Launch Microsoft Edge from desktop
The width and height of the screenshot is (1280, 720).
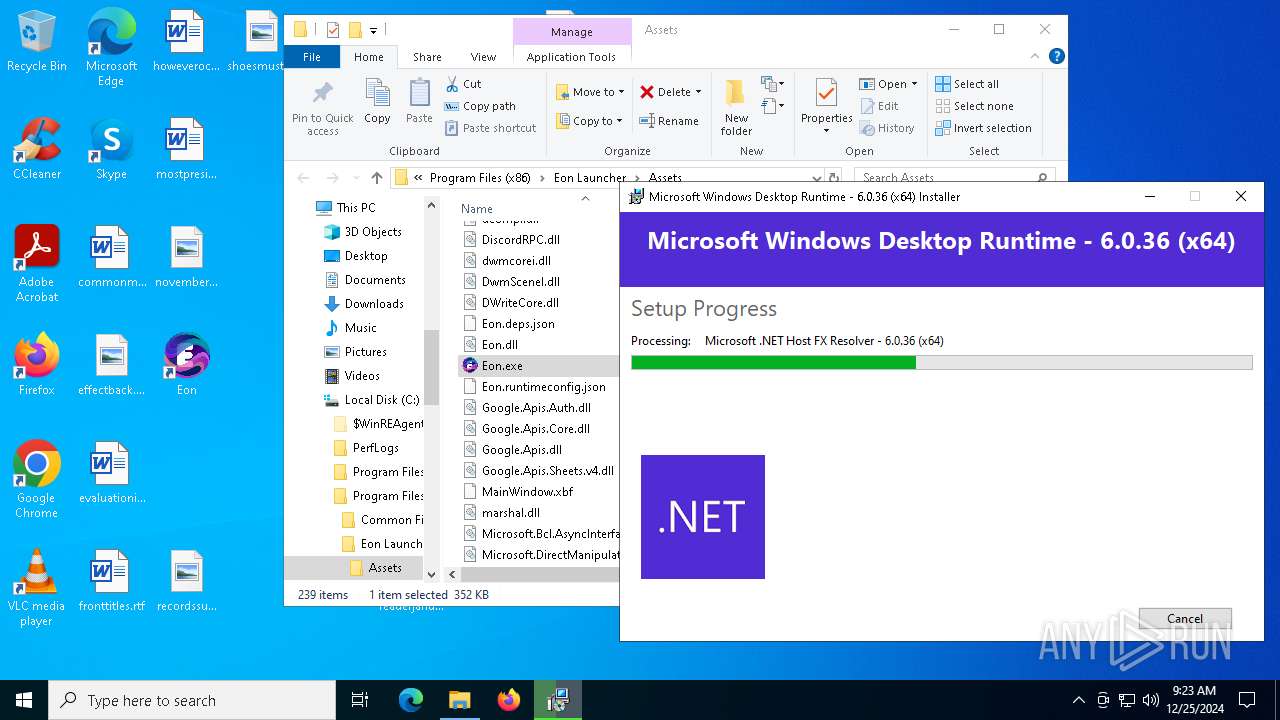(x=111, y=48)
